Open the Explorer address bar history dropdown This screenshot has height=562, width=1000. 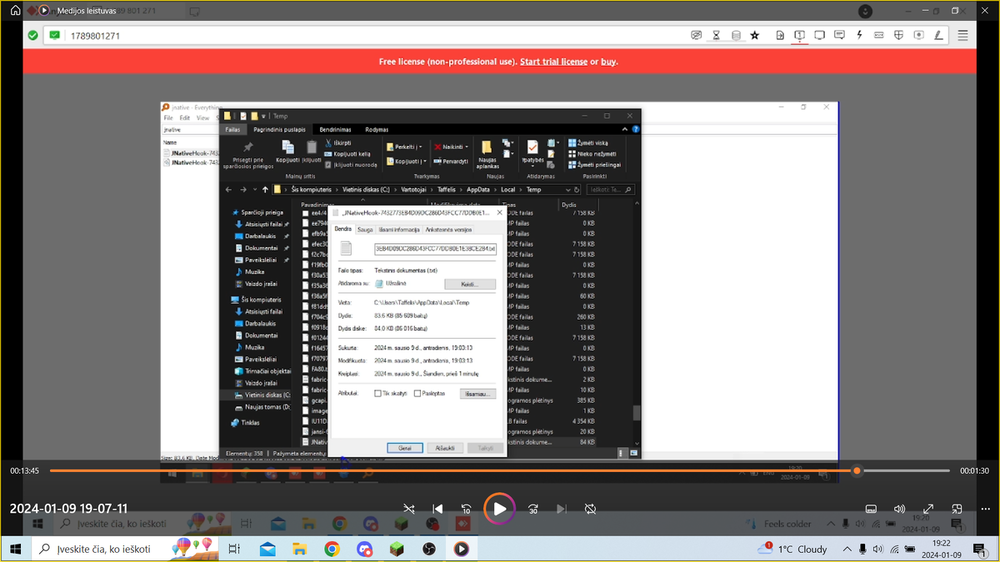pos(568,189)
